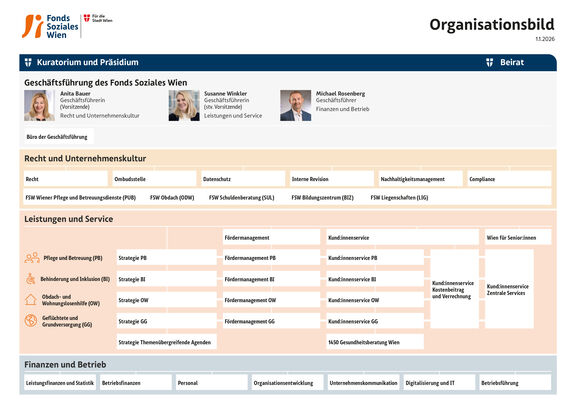Click the Strategie OW box

coord(166,300)
